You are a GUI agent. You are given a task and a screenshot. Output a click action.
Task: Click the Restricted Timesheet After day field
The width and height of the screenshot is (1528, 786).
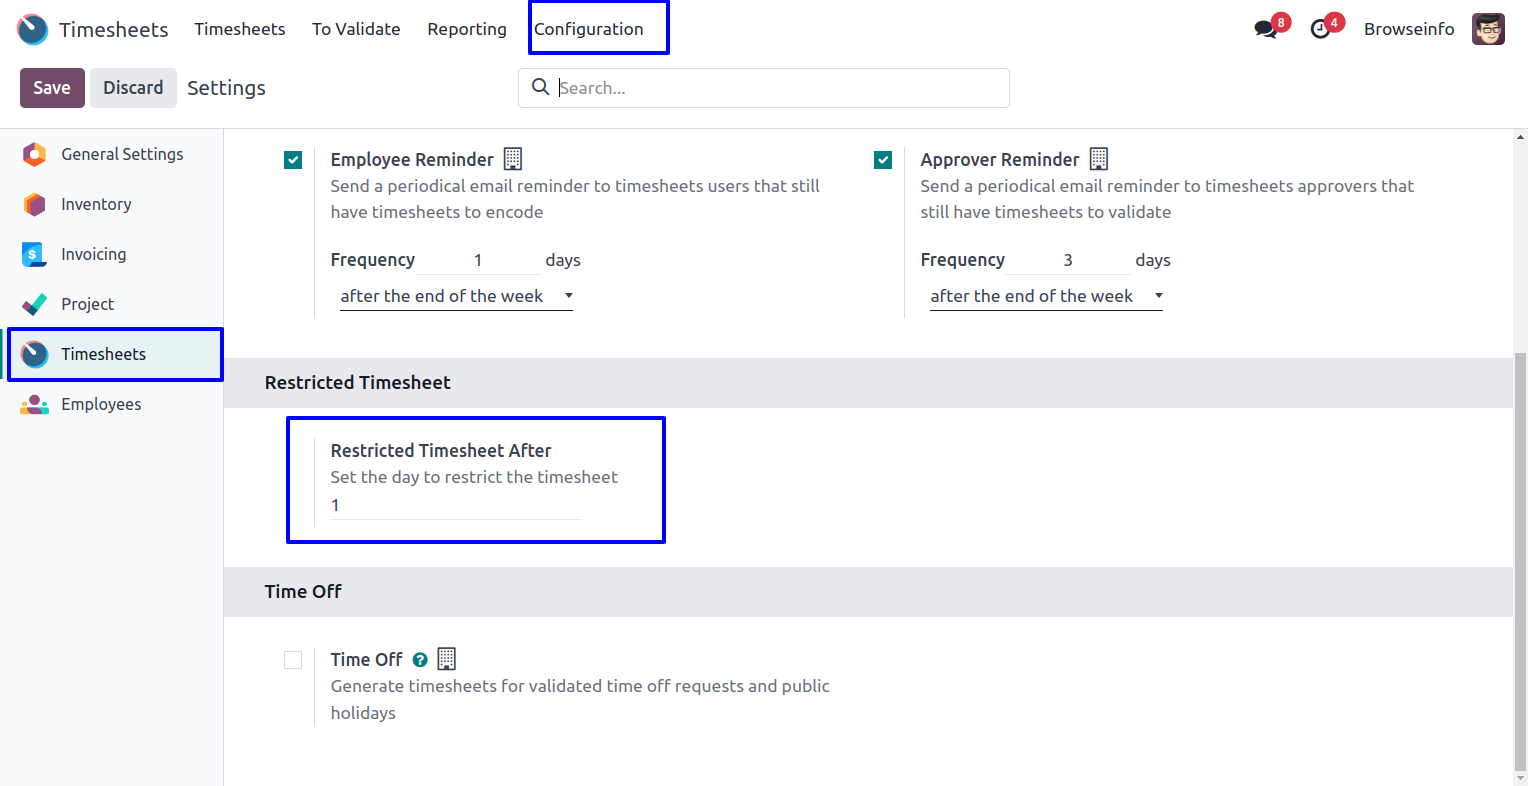(x=455, y=506)
